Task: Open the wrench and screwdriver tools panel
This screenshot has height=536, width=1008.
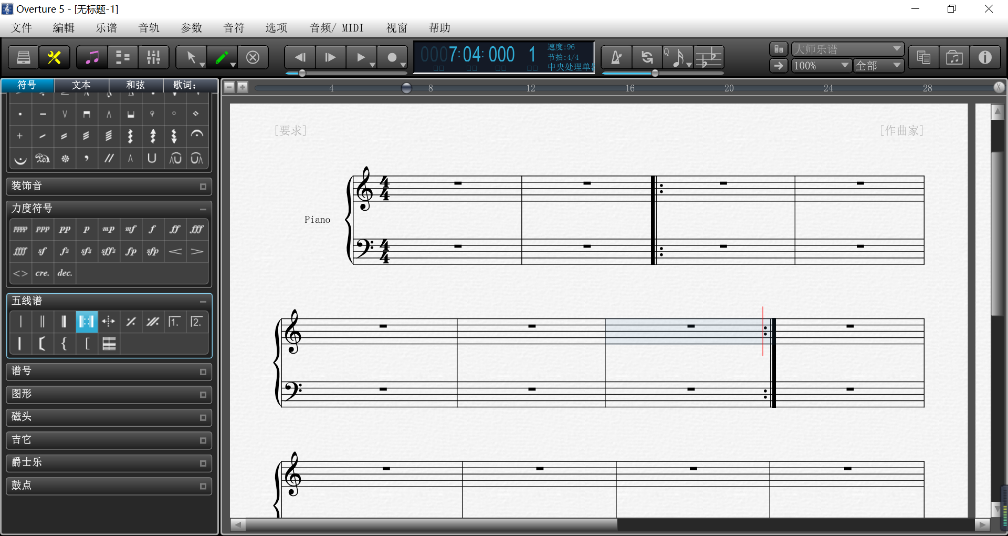Action: point(54,57)
